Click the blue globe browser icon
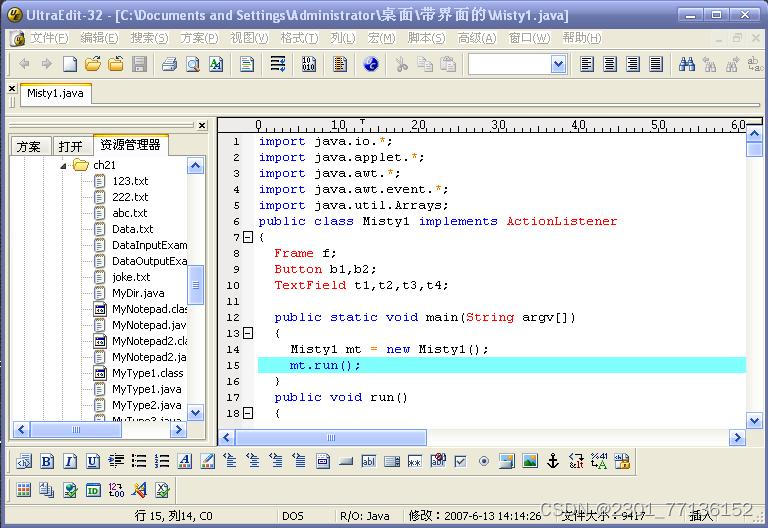Screen dimensions: 768x528 coord(371,64)
